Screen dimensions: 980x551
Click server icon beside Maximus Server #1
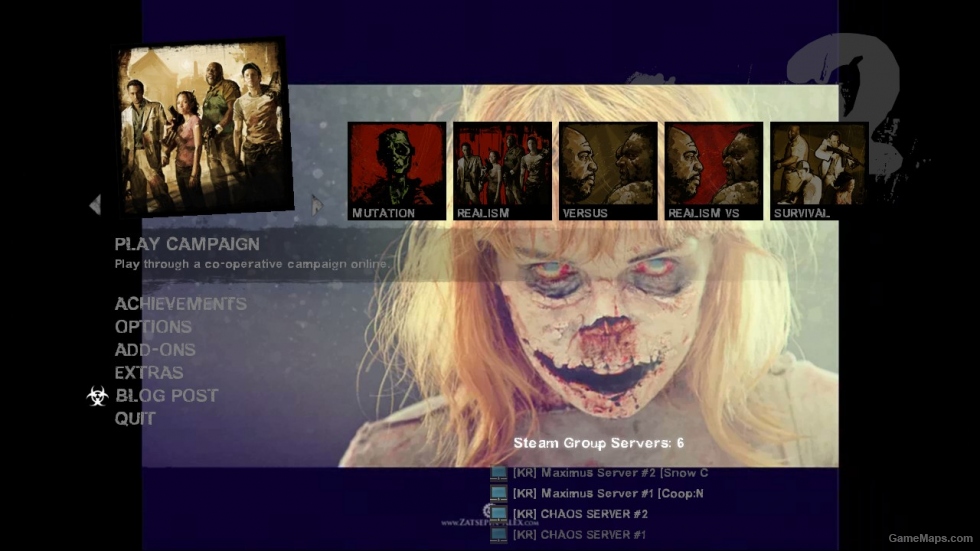point(499,494)
